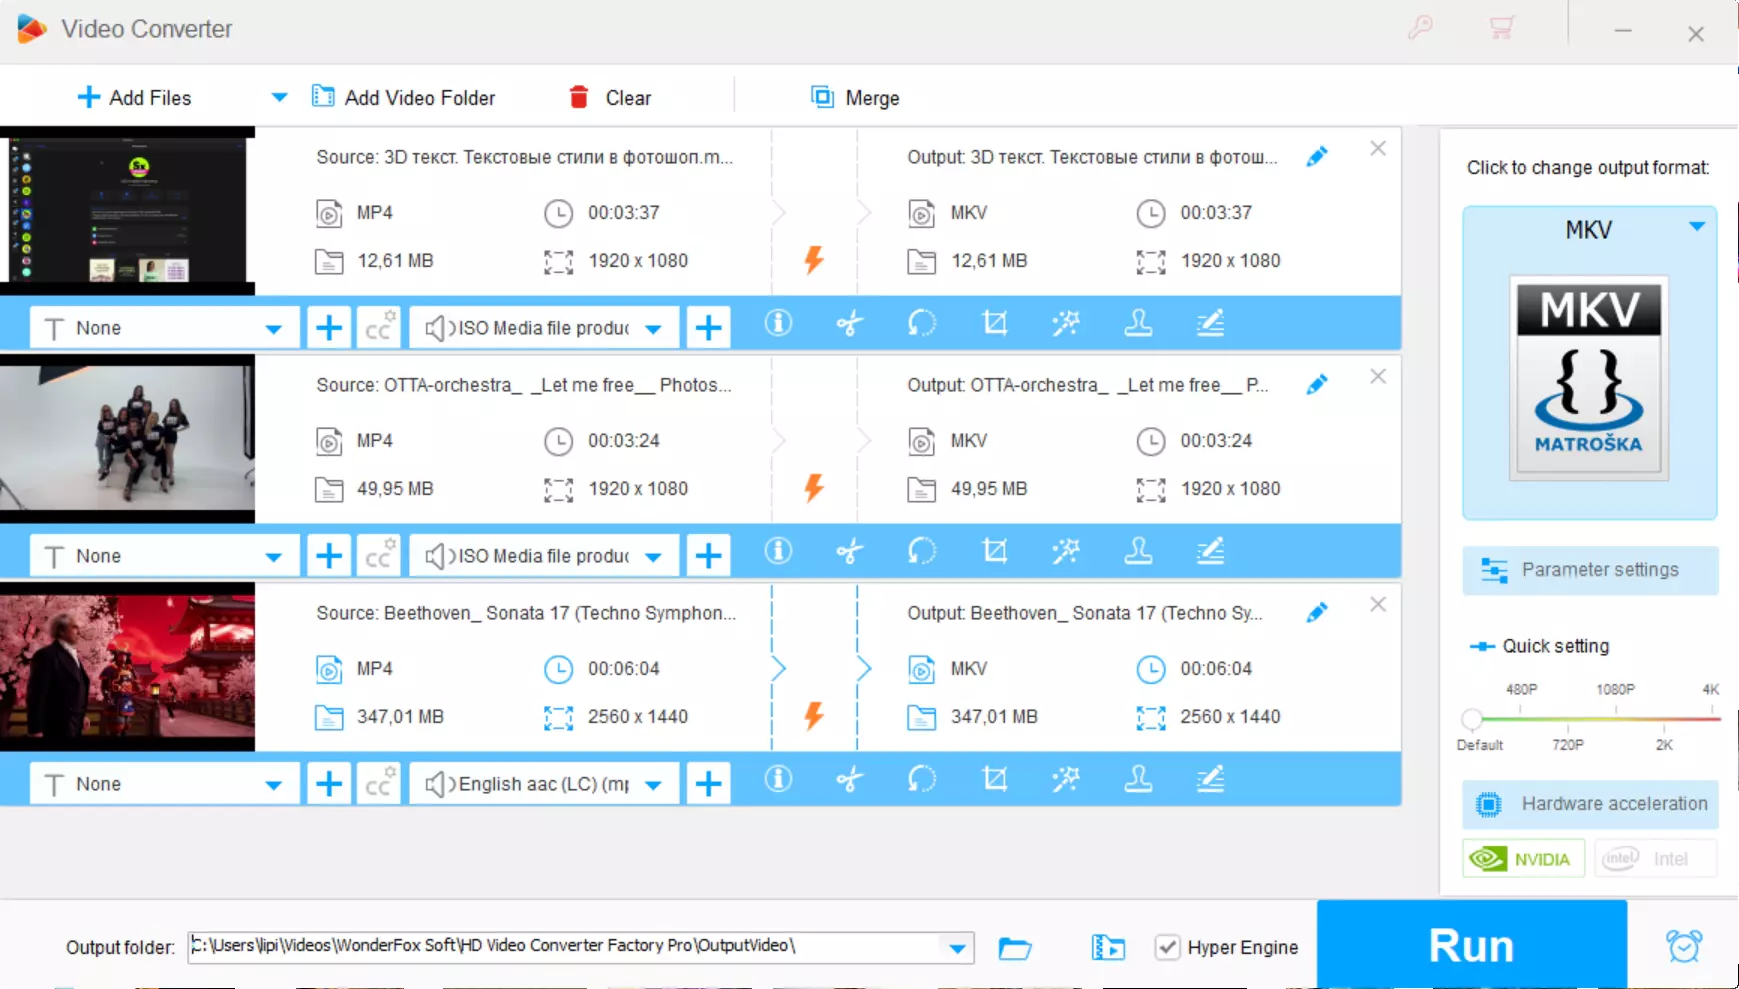Start conversion with the Run button

tap(1471, 945)
